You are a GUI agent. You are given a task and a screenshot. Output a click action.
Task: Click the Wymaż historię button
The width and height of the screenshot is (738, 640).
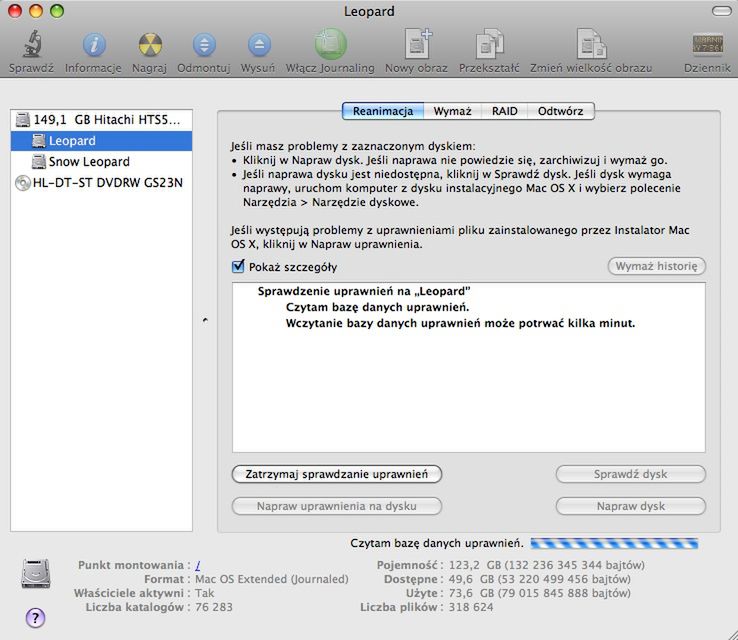tap(657, 266)
